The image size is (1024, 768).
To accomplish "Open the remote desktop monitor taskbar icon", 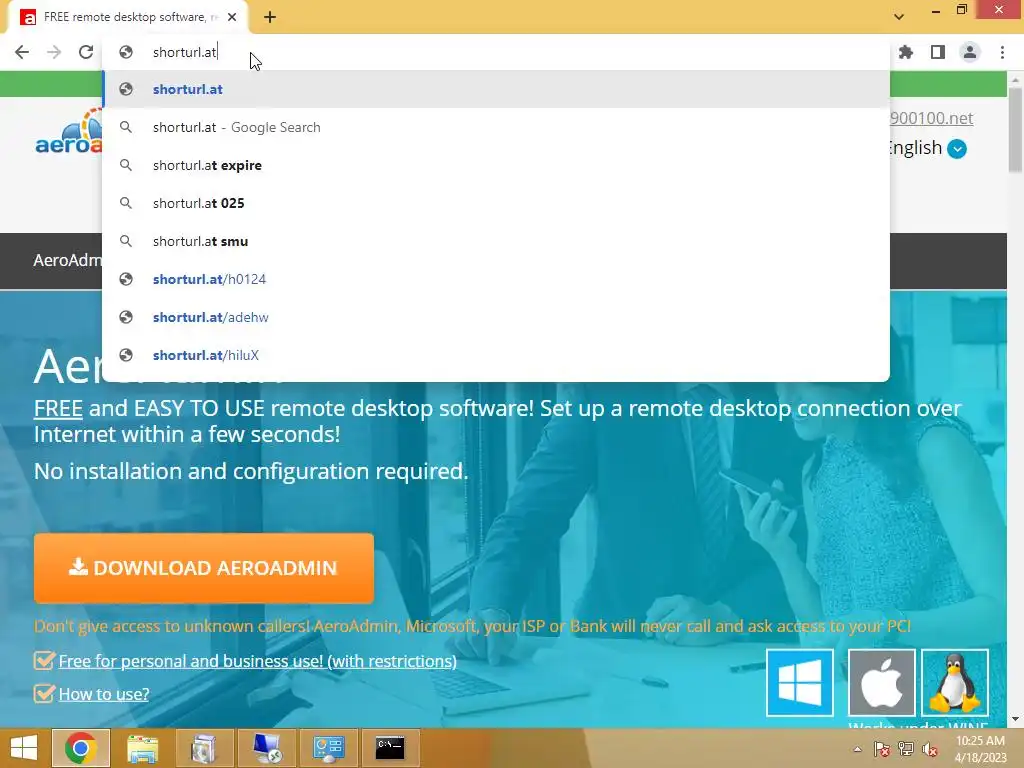I will tap(266, 748).
